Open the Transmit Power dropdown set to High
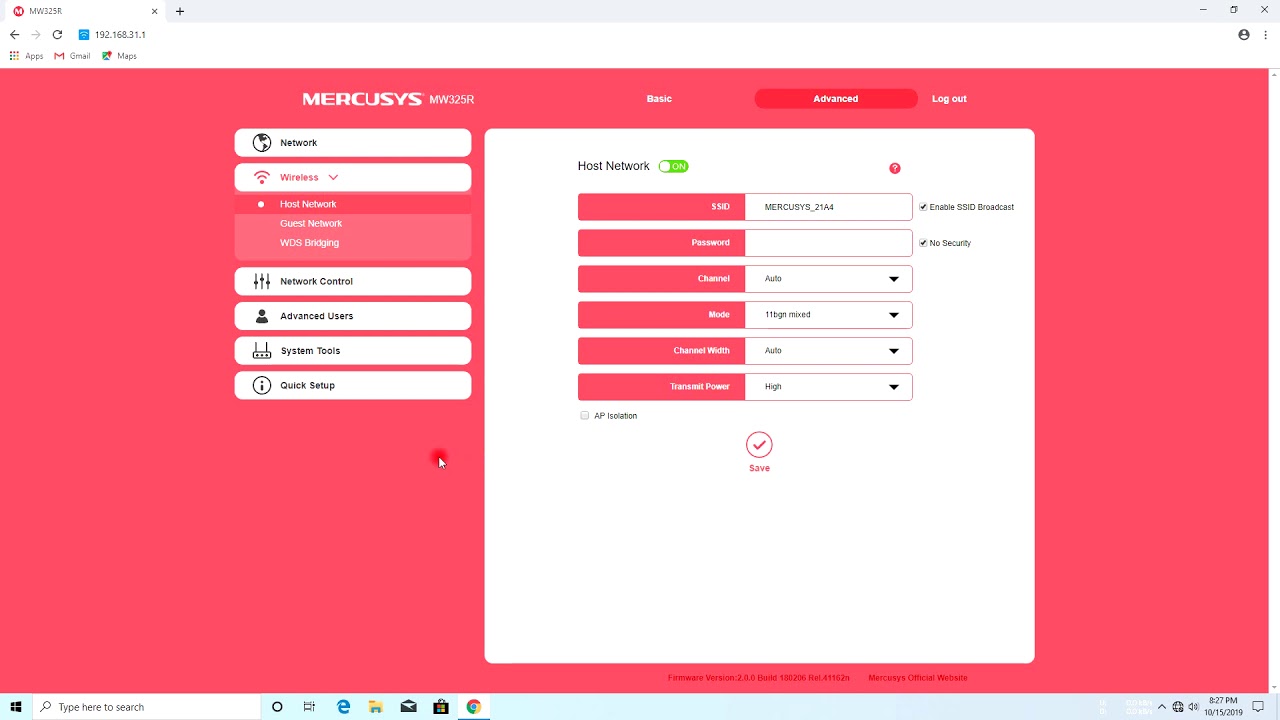Image resolution: width=1280 pixels, height=720 pixels. coord(828,387)
